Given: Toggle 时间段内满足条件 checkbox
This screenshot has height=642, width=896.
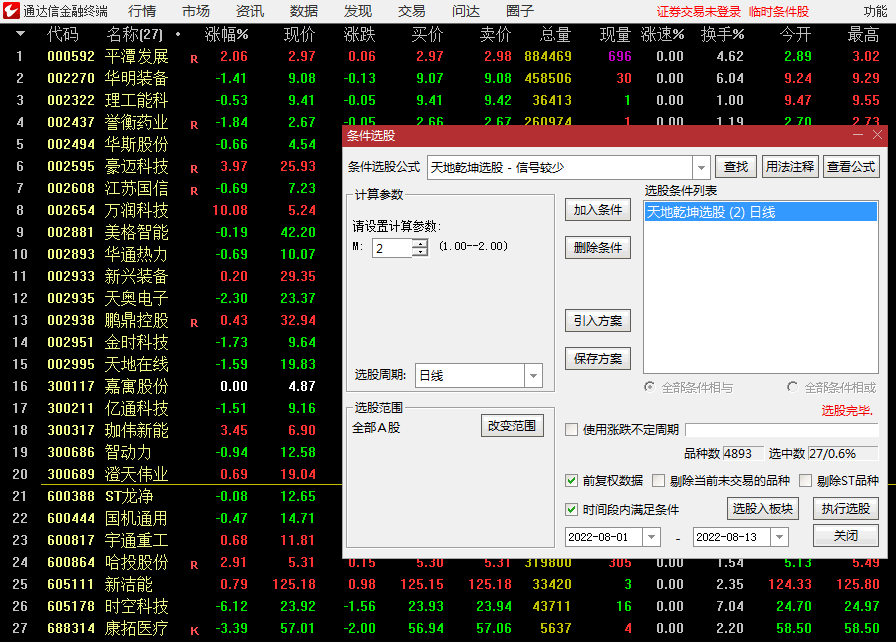Looking at the screenshot, I should [x=571, y=509].
